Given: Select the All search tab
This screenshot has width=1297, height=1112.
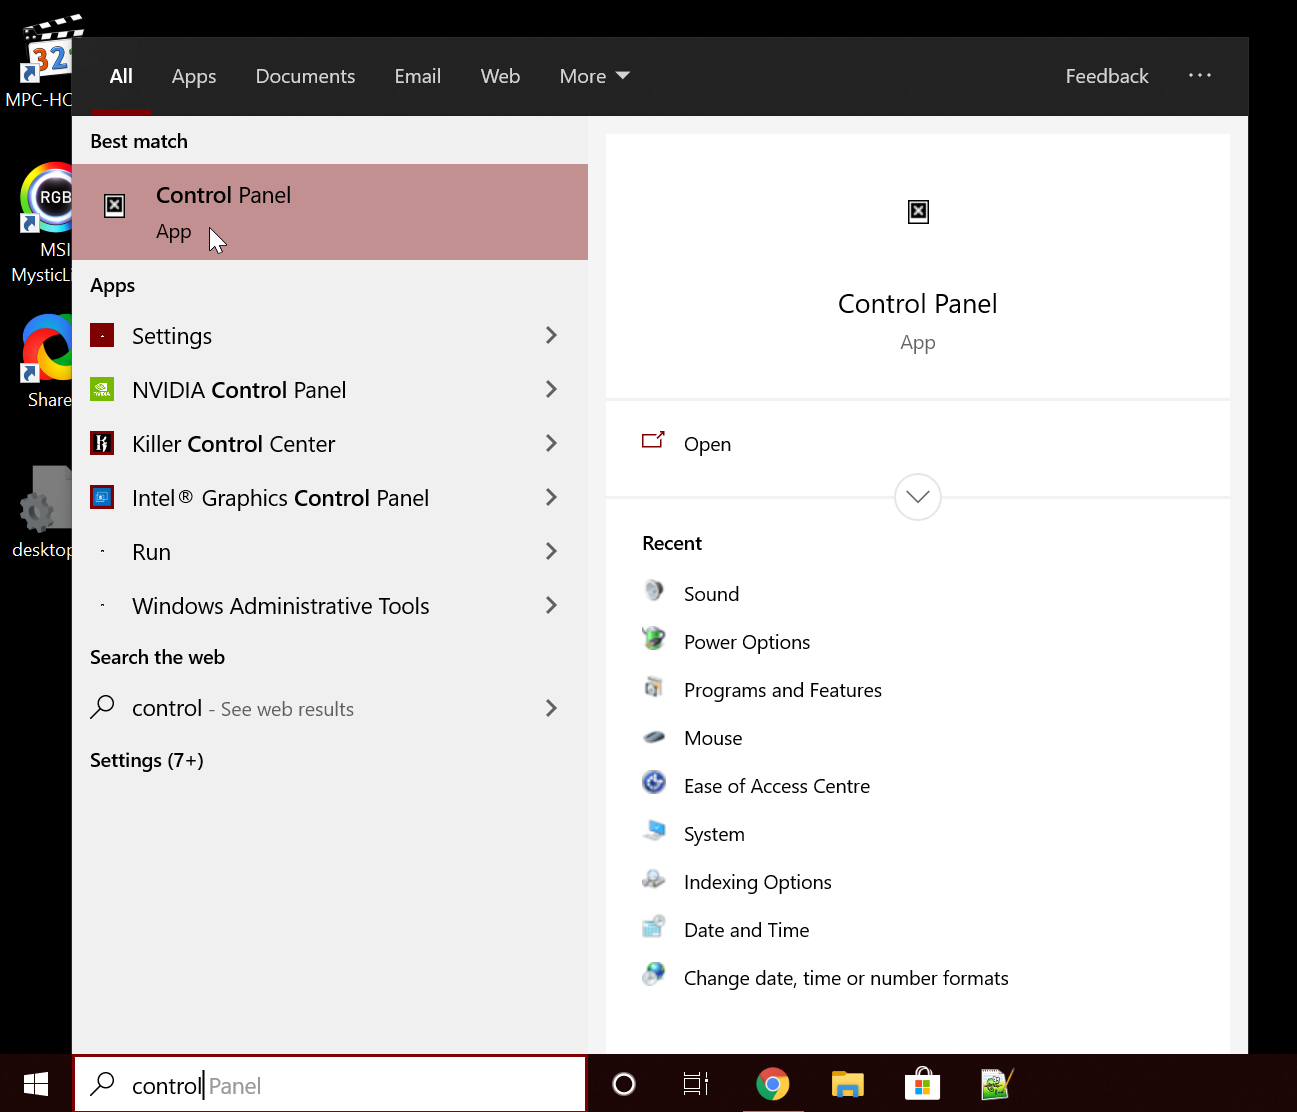Looking at the screenshot, I should click(121, 76).
